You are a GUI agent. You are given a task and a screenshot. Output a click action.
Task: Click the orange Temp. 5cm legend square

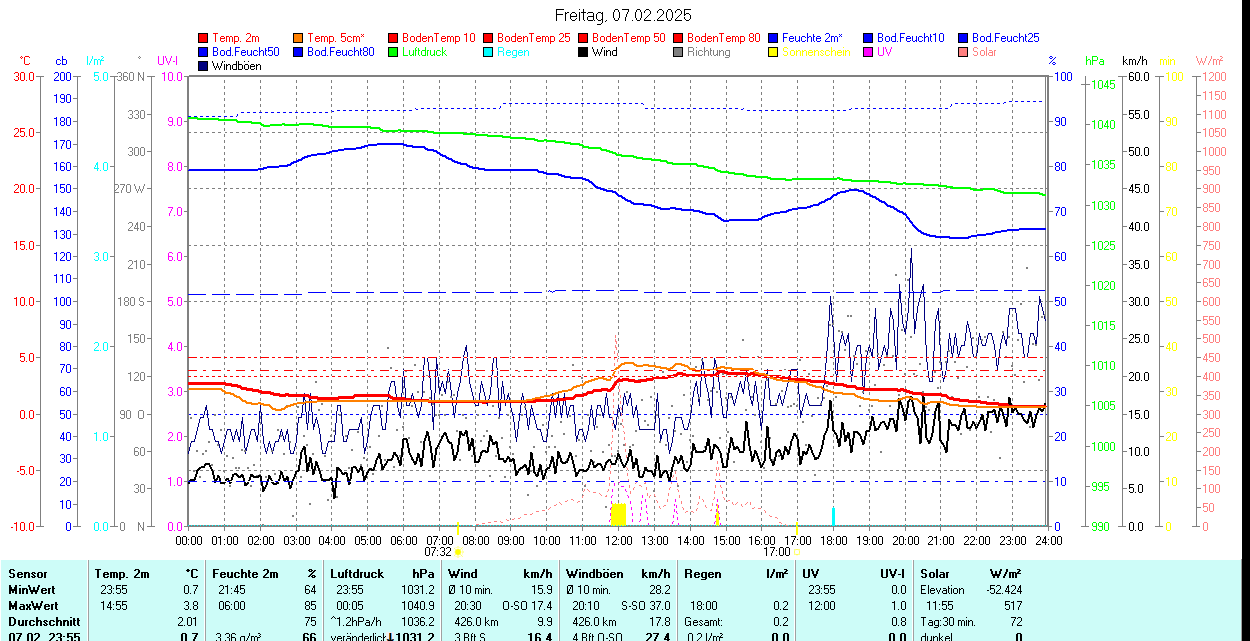click(x=299, y=38)
